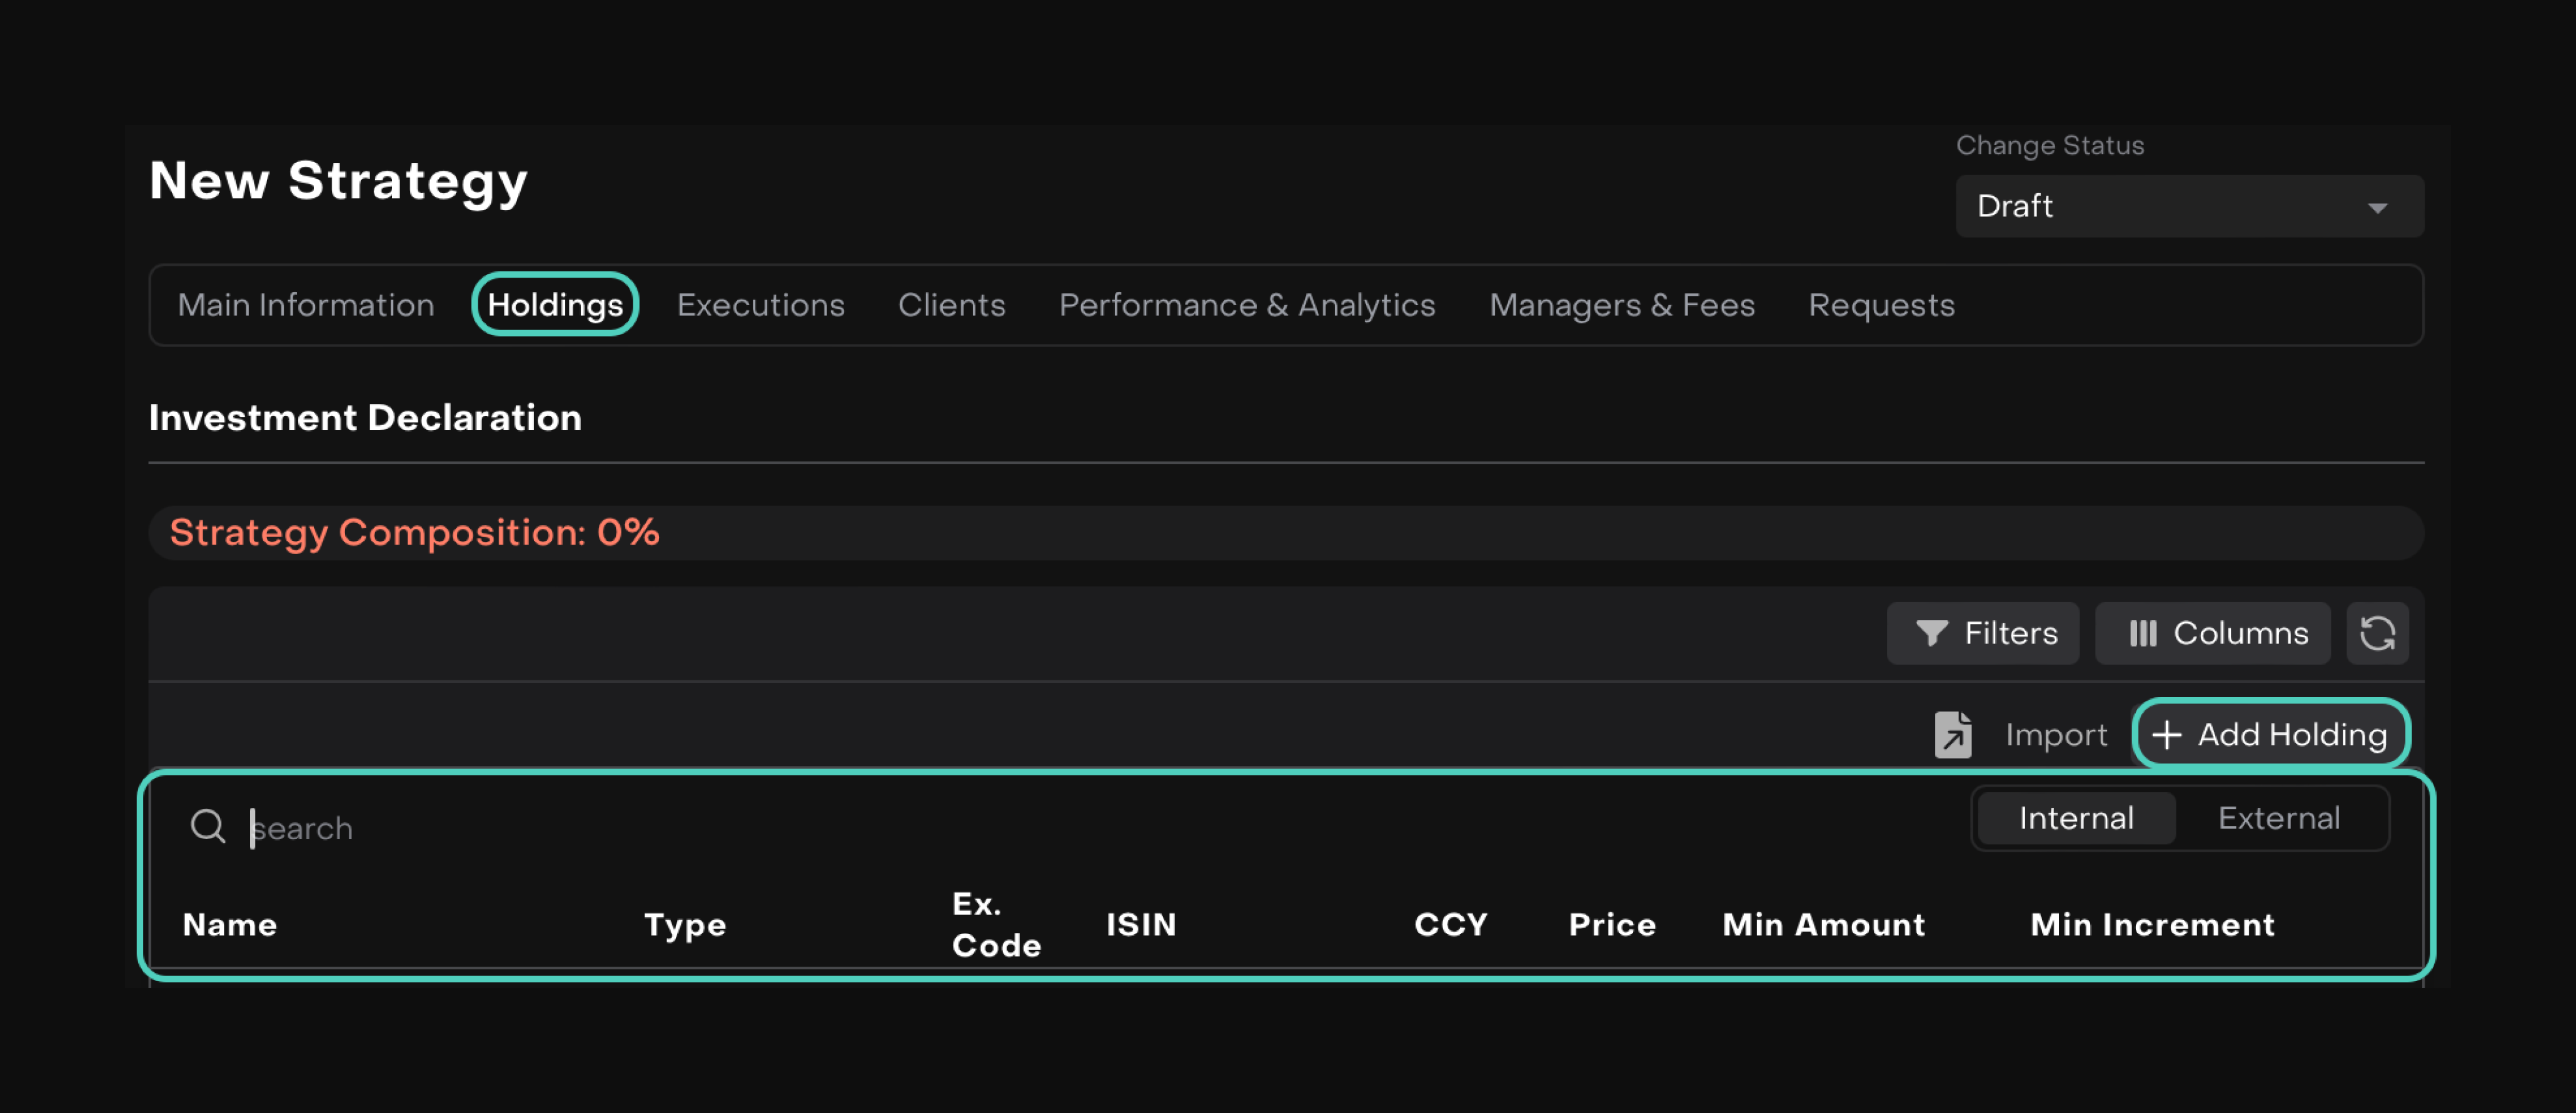The height and width of the screenshot is (1113, 2576).
Task: Click the plus icon for Add Holding
Action: (2166, 735)
